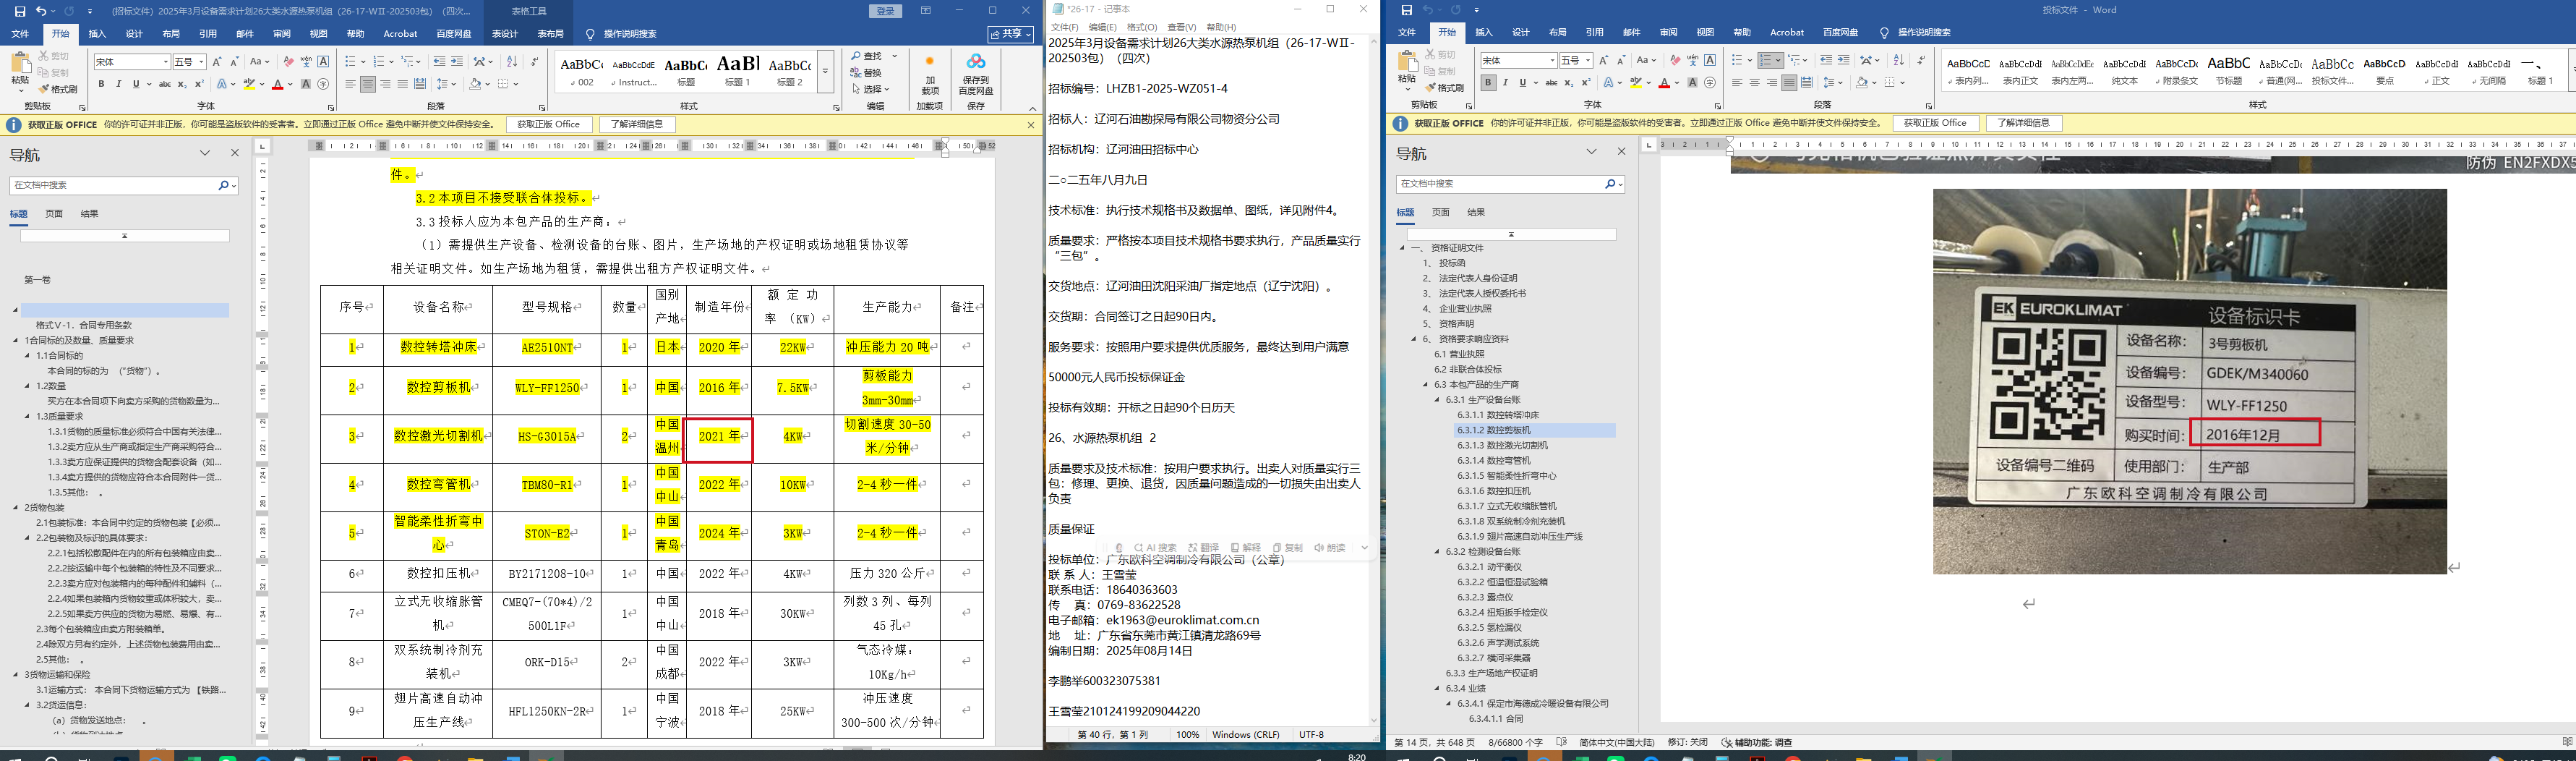Toggle show/hide paragraph marks in right Word

[x=1921, y=61]
